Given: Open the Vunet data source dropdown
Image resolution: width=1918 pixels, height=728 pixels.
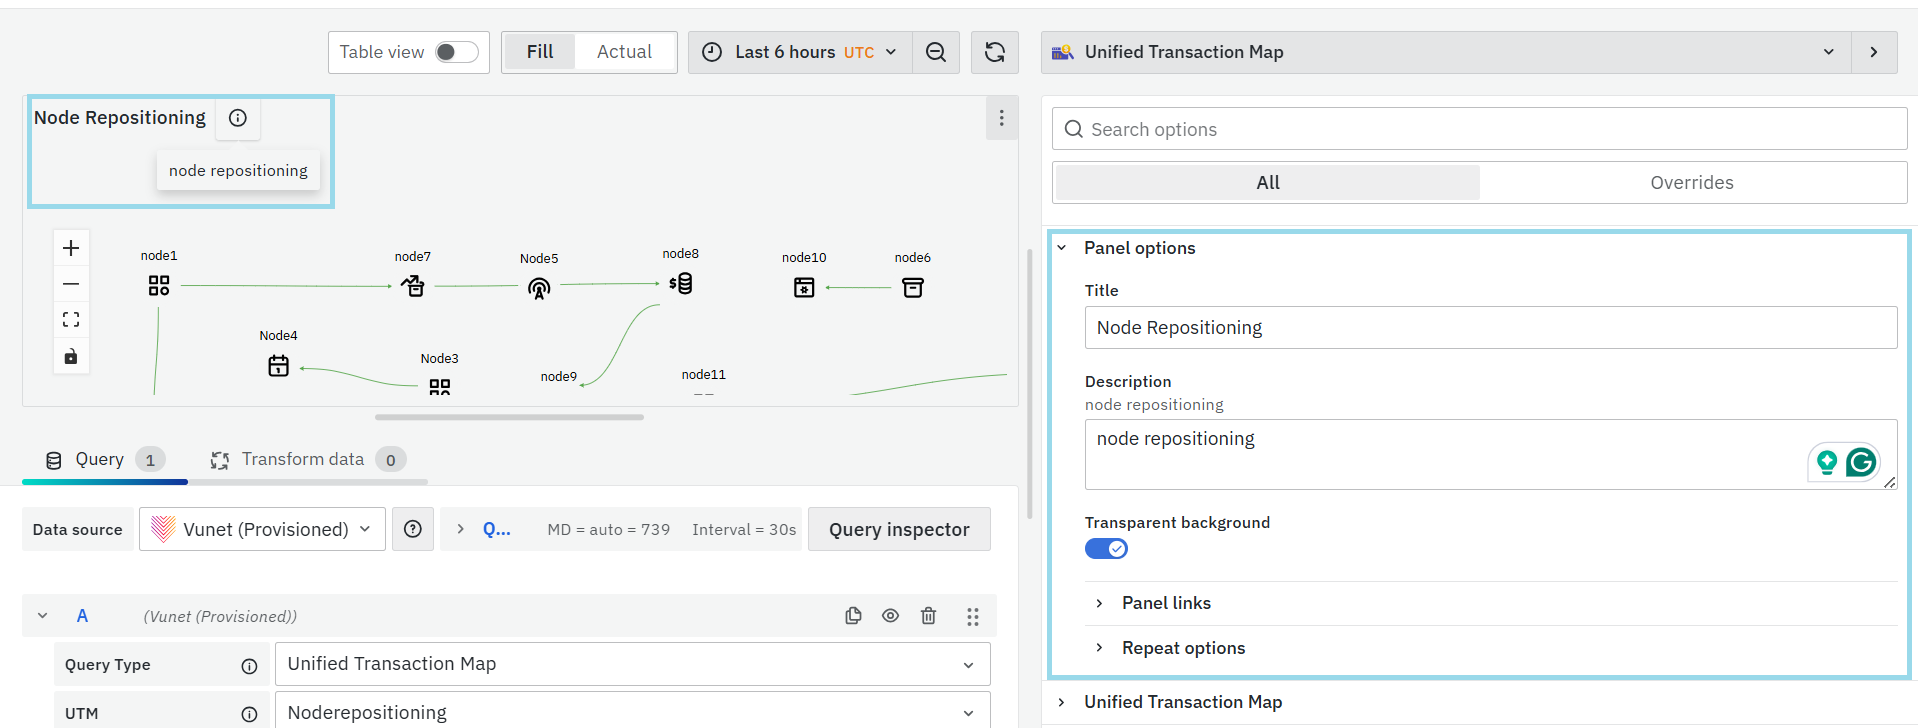Looking at the screenshot, I should [262, 529].
